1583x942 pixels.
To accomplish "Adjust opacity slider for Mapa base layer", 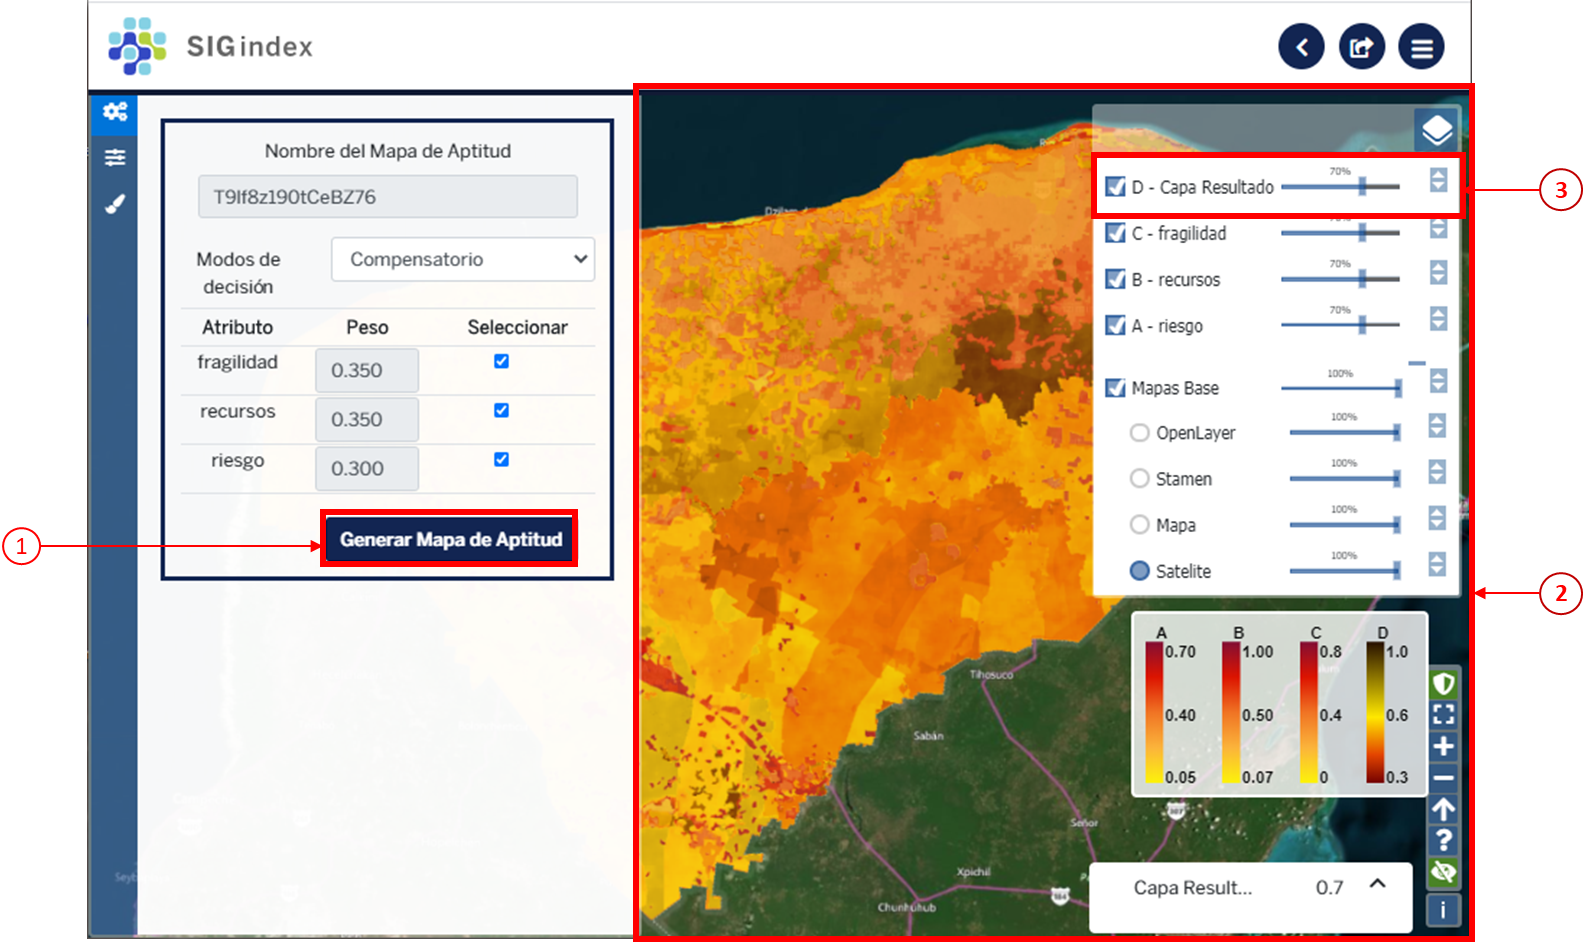I will click(x=1345, y=524).
